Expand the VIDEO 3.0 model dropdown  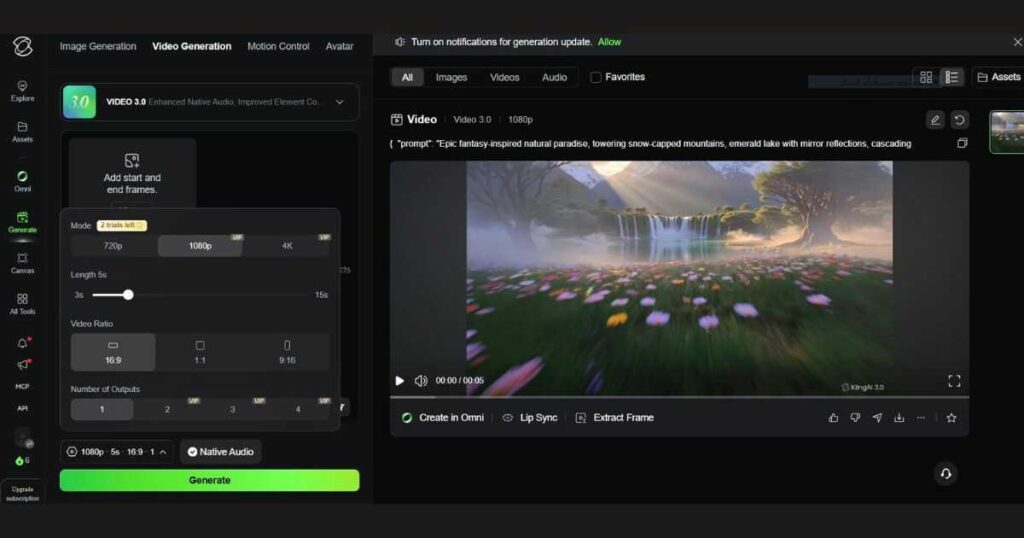(340, 102)
